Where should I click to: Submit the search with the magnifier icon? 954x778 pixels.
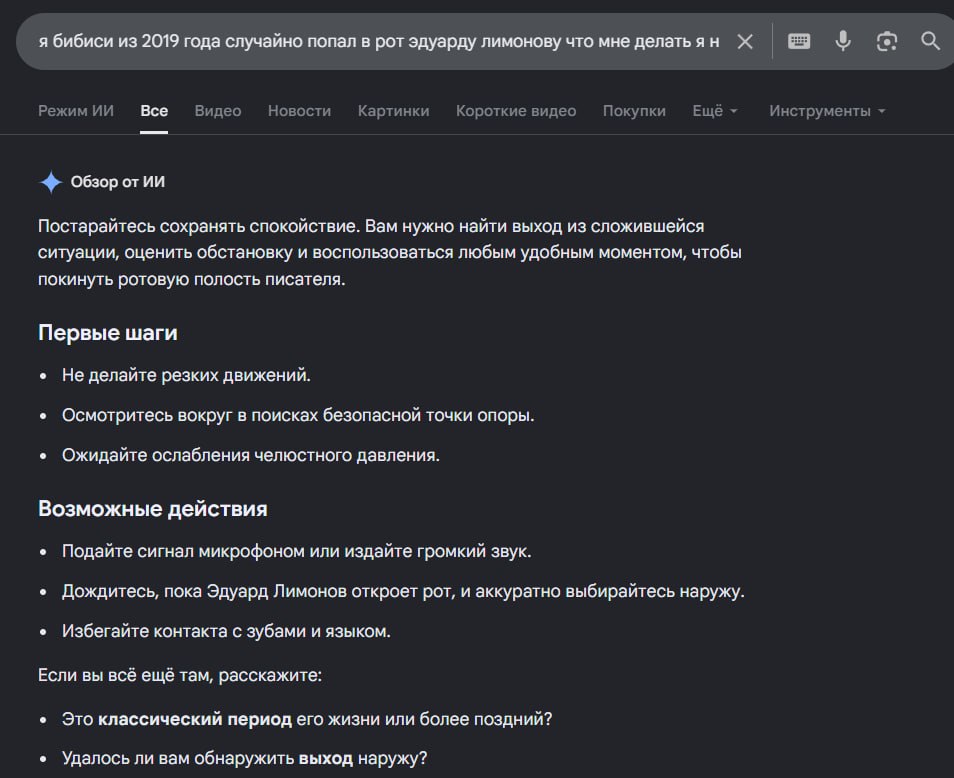[x=930, y=41]
